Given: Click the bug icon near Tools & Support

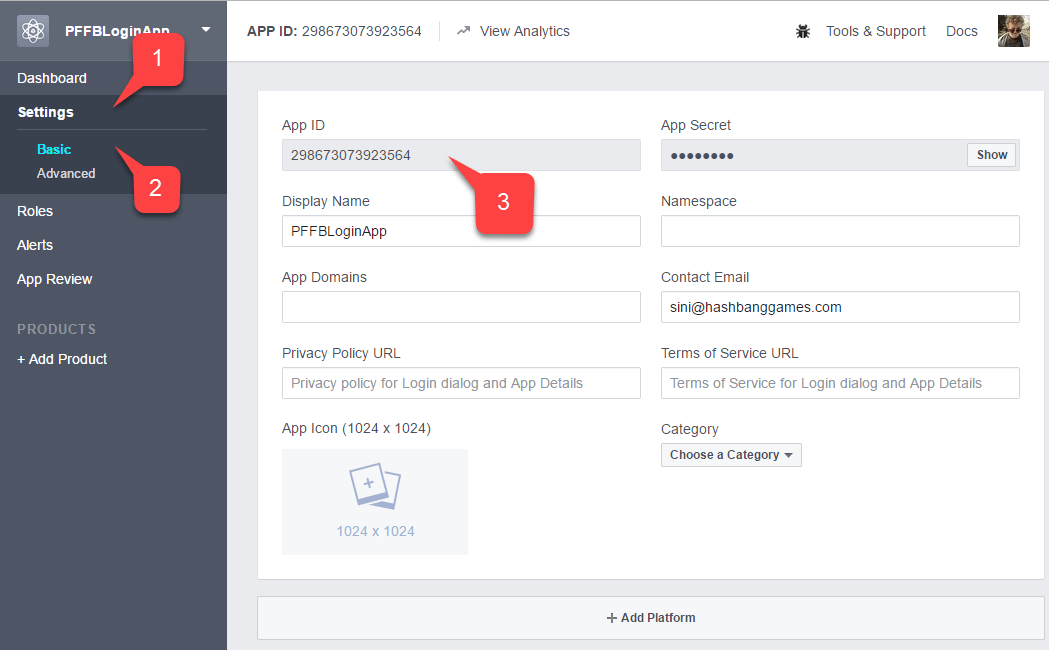Looking at the screenshot, I should 803,31.
